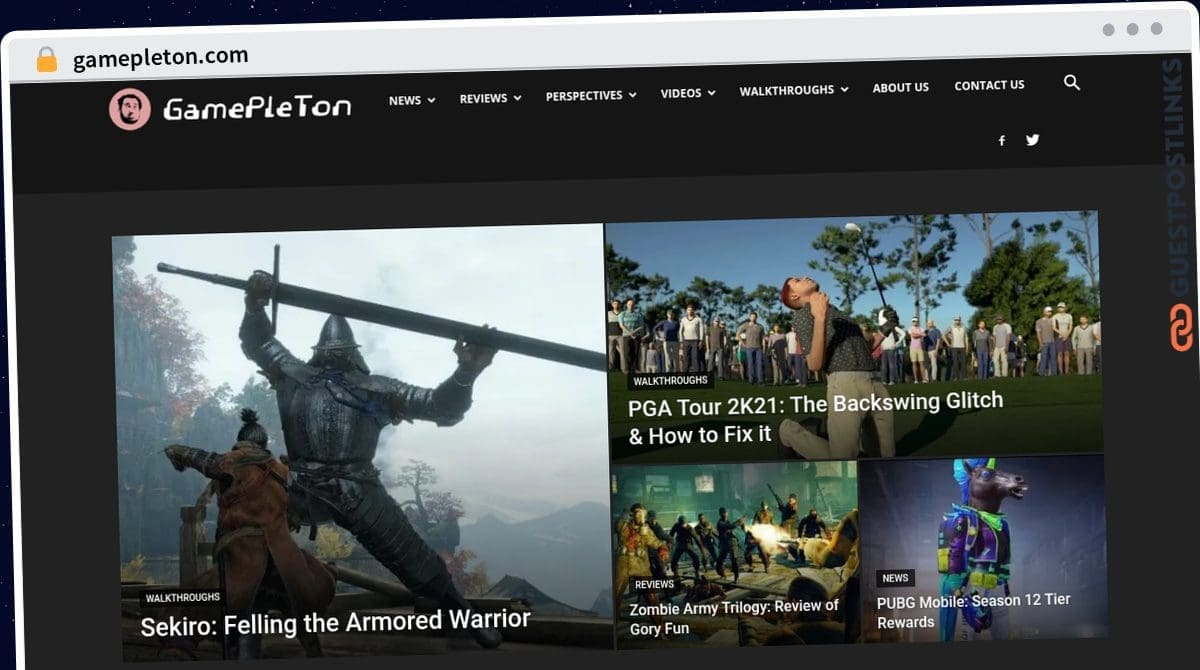The height and width of the screenshot is (670, 1200).
Task: Open the search magnifier icon
Action: pyautogui.click(x=1072, y=83)
